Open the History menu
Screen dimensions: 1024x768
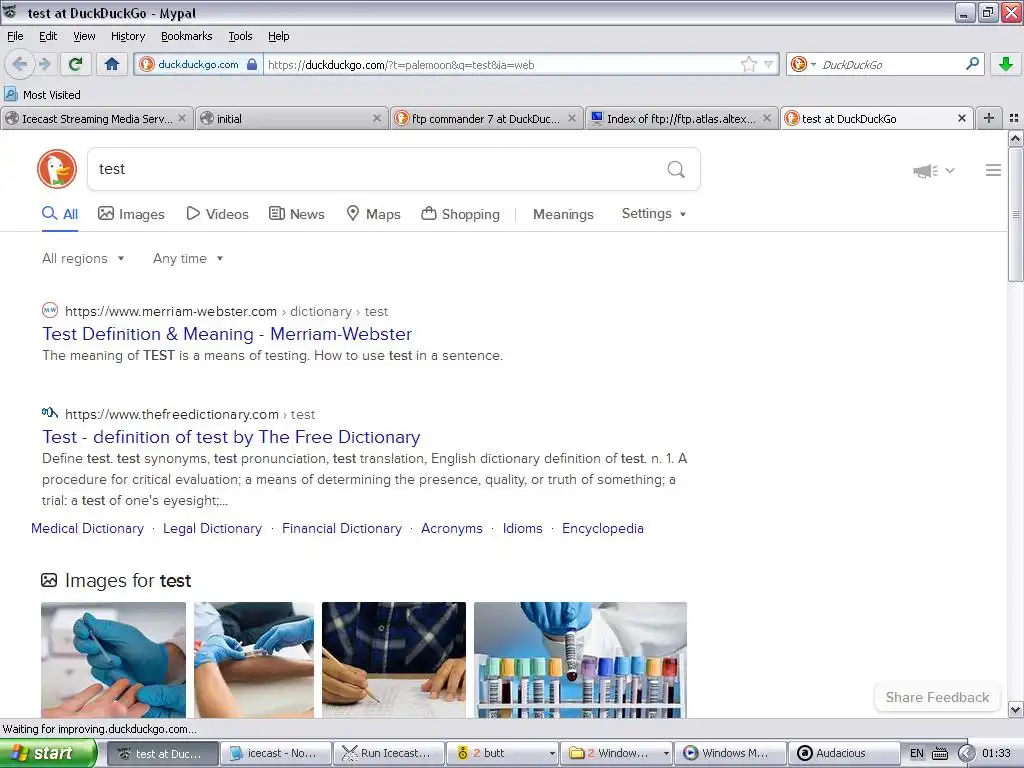(x=127, y=36)
